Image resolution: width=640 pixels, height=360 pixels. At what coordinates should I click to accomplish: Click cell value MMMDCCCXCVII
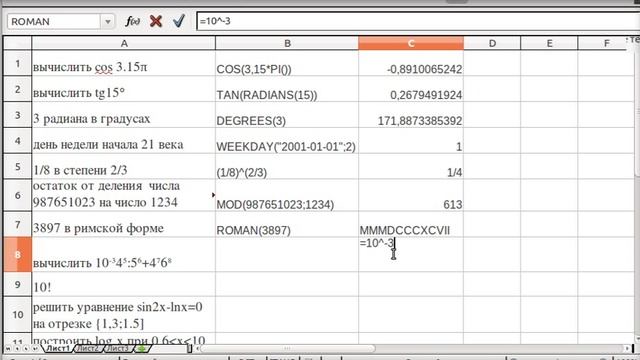pos(411,224)
